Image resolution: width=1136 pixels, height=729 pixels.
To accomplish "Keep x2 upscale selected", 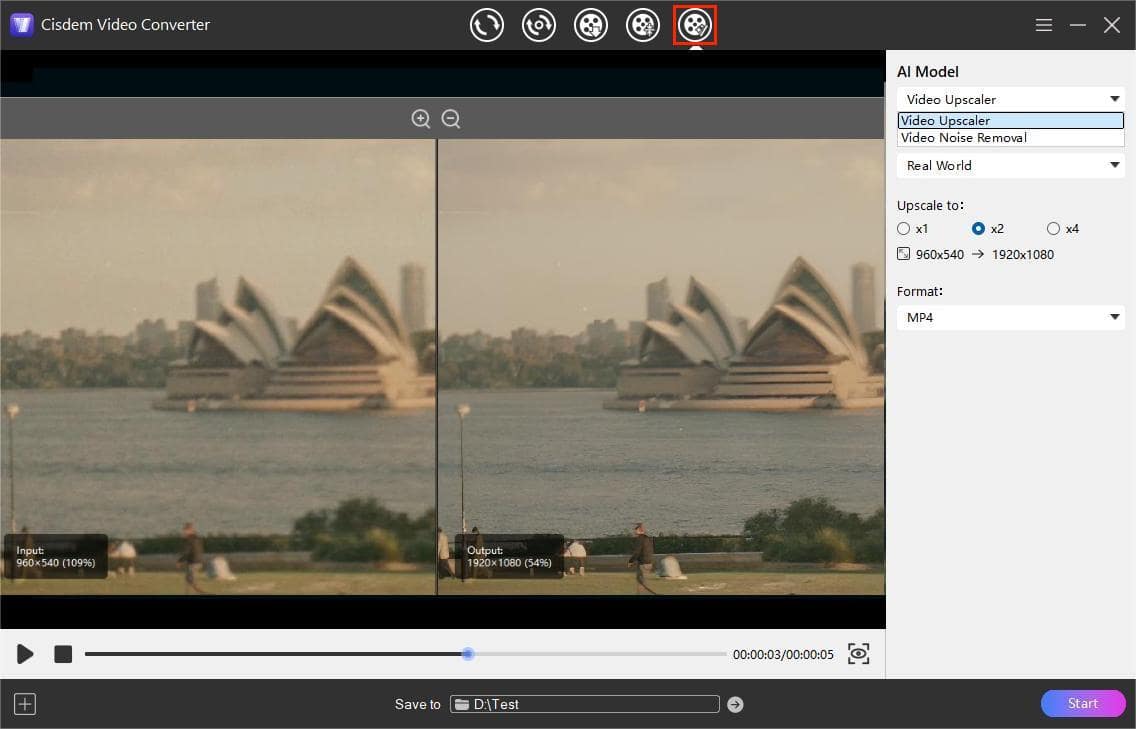I will pos(978,228).
